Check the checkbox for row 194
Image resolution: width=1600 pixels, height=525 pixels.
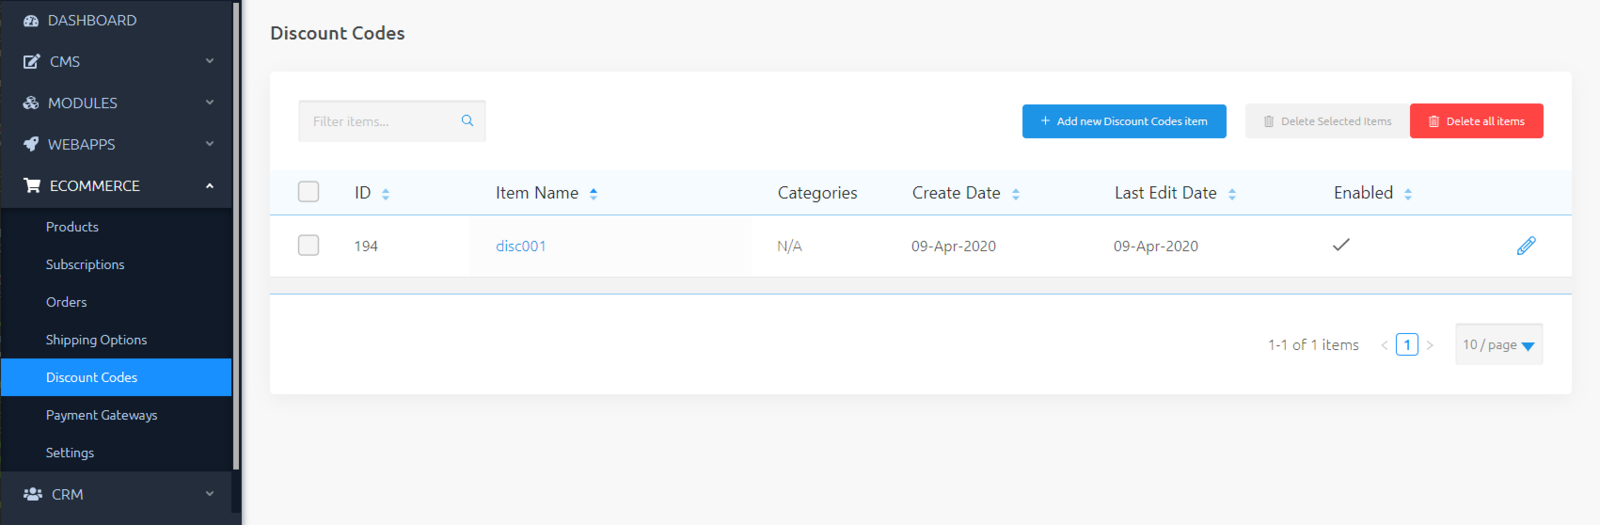309,245
